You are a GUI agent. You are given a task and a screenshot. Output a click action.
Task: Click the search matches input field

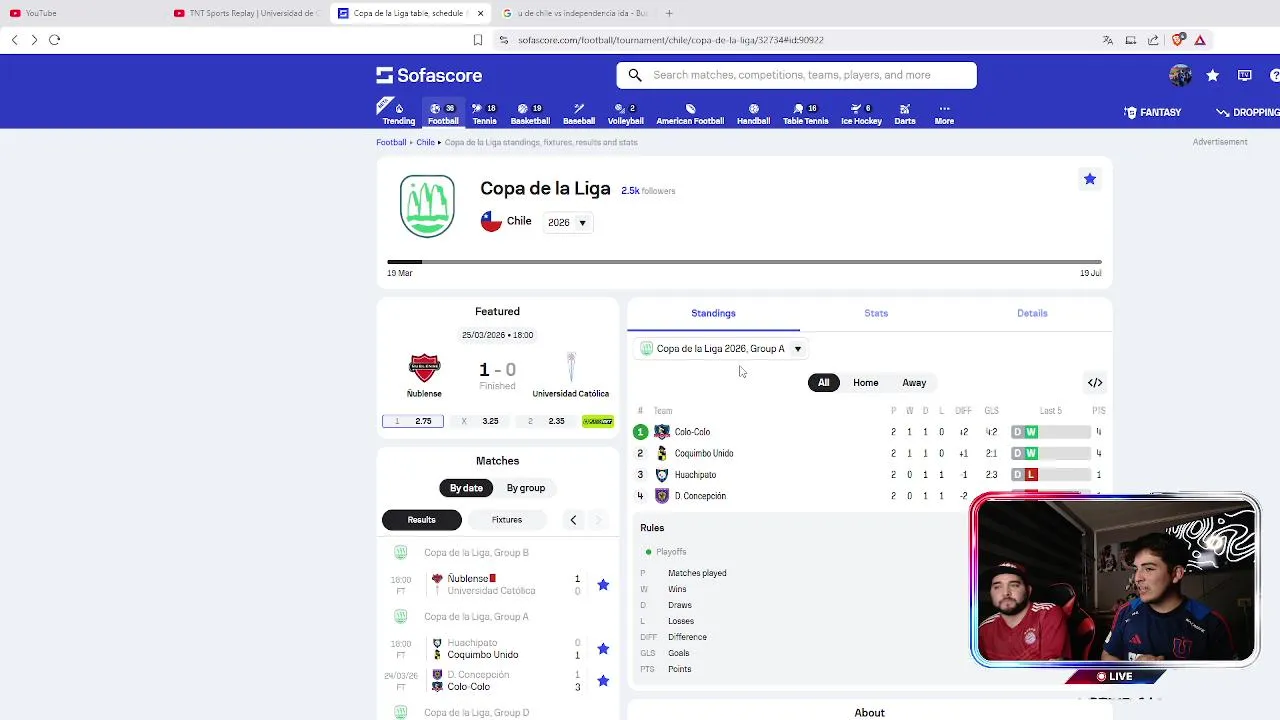[x=796, y=75]
